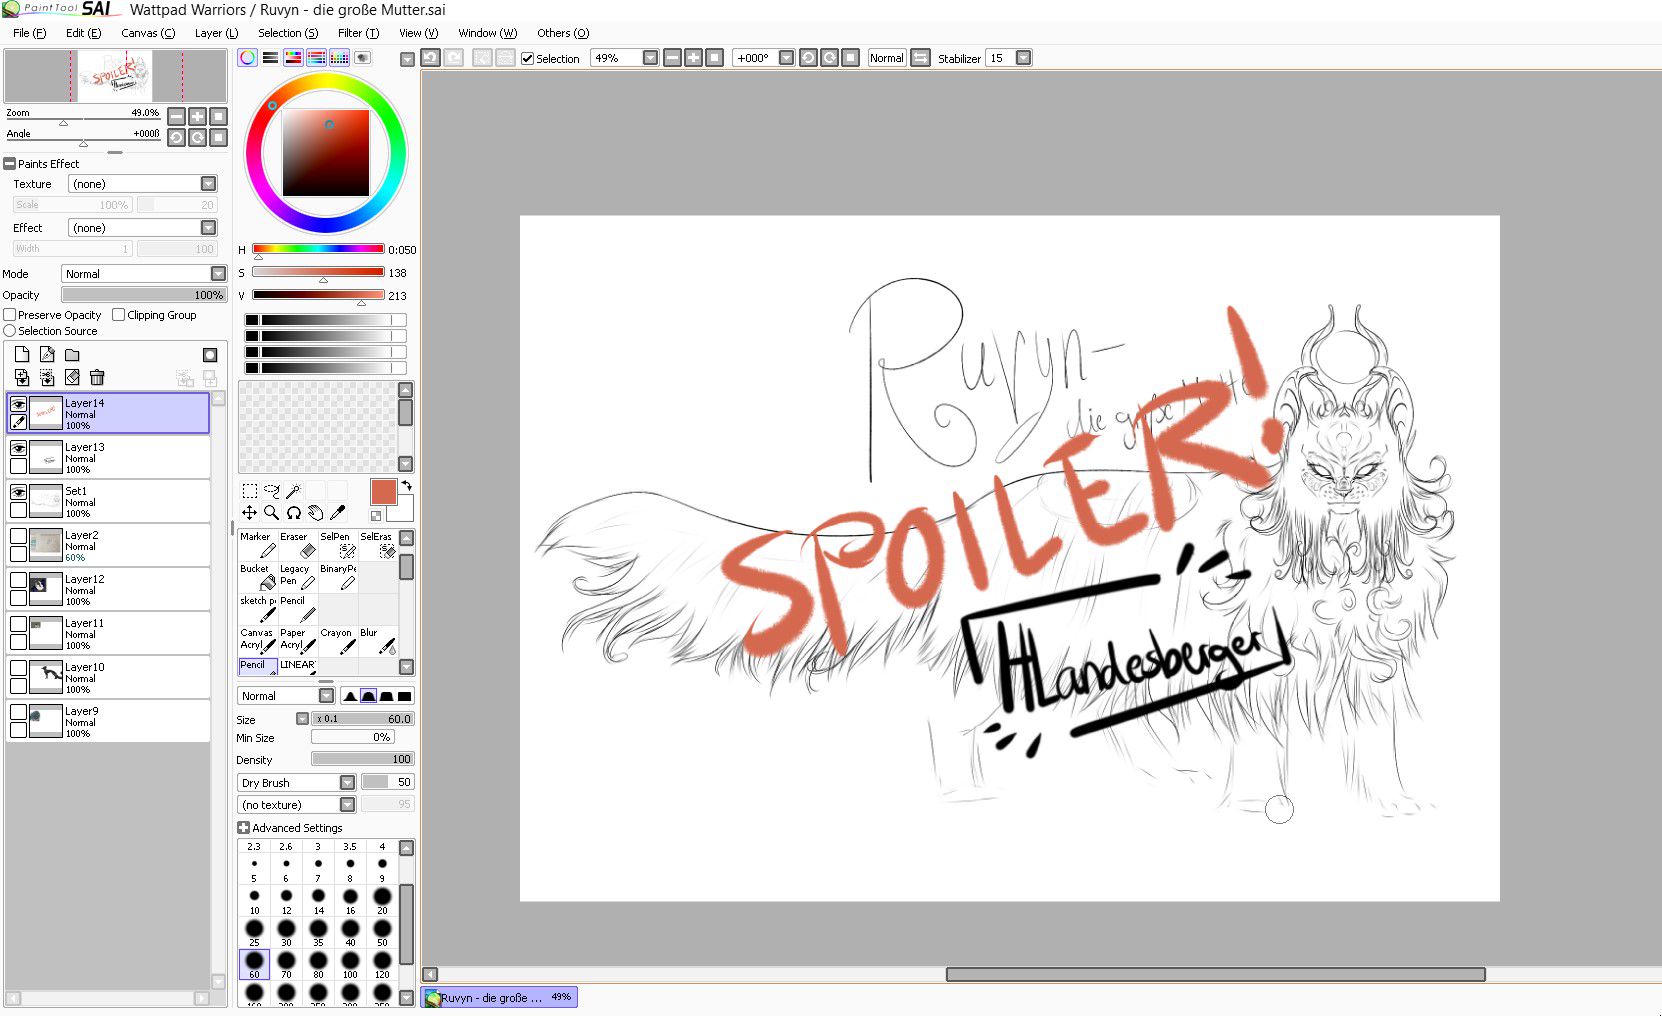Screen dimensions: 1662x1016
Task: Click the foreground color swatch
Action: pos(383,492)
